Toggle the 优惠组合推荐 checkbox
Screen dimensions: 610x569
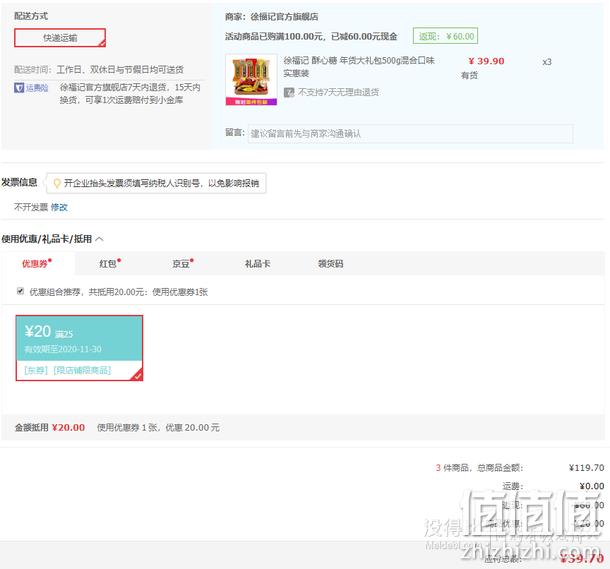click(x=20, y=291)
